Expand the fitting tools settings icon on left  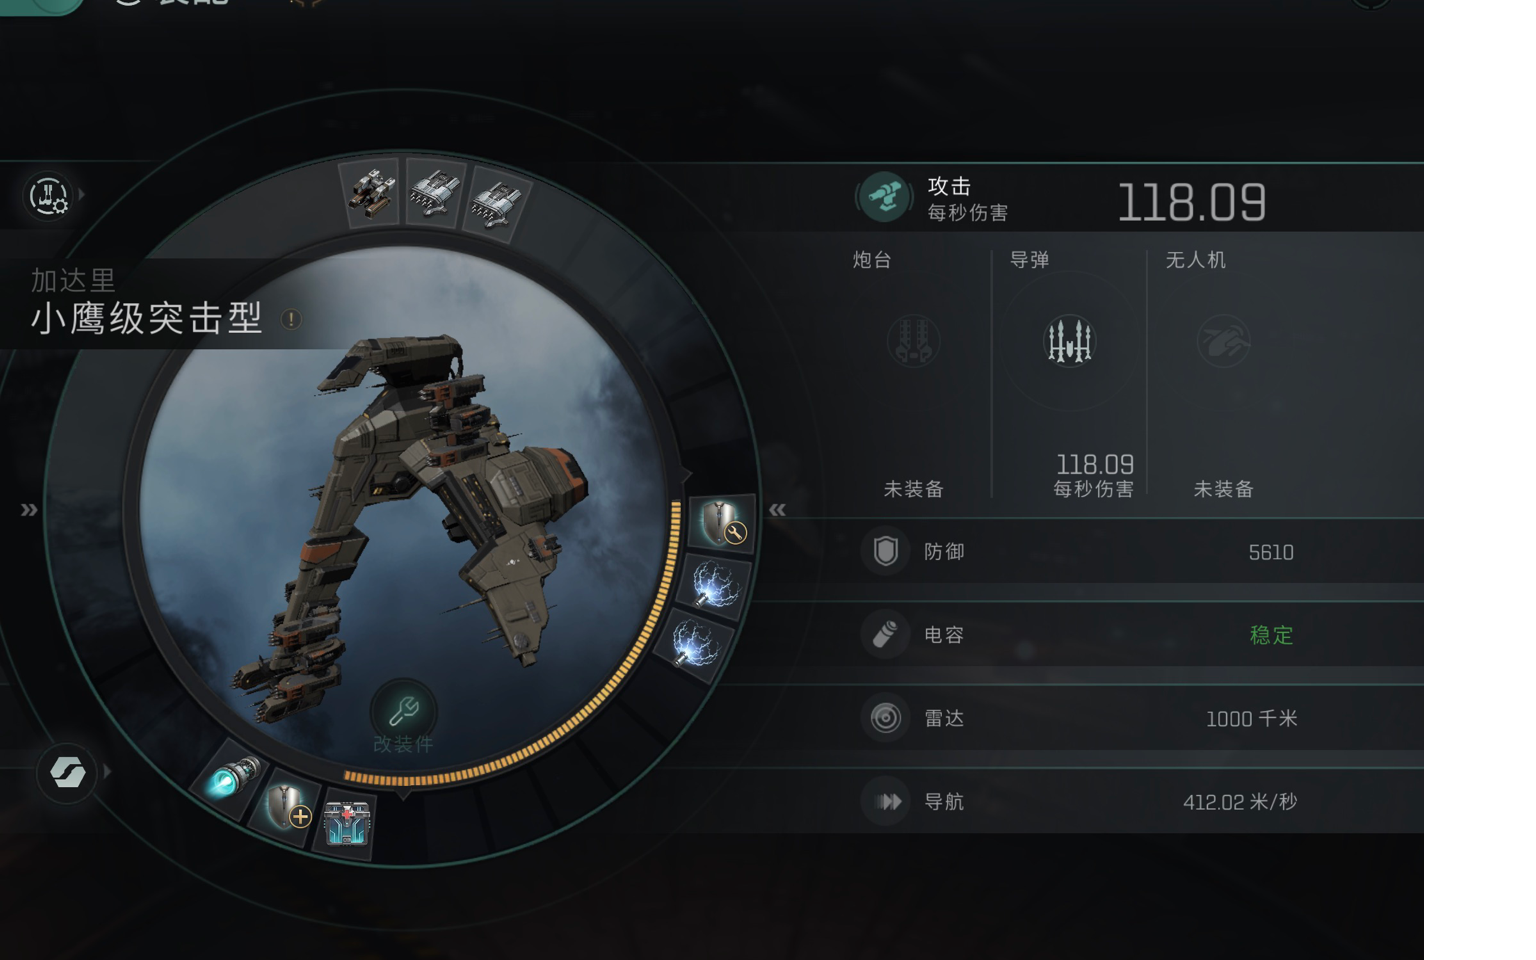coord(48,196)
